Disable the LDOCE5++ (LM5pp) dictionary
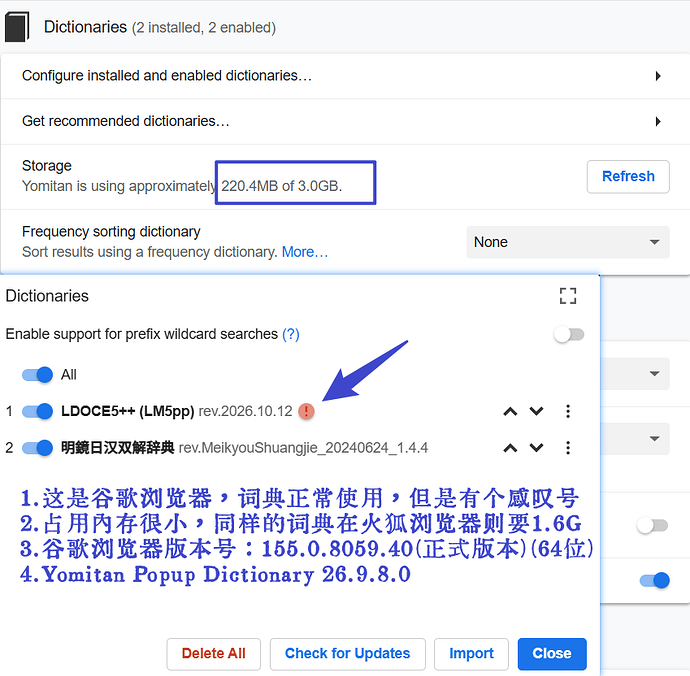 point(37,411)
